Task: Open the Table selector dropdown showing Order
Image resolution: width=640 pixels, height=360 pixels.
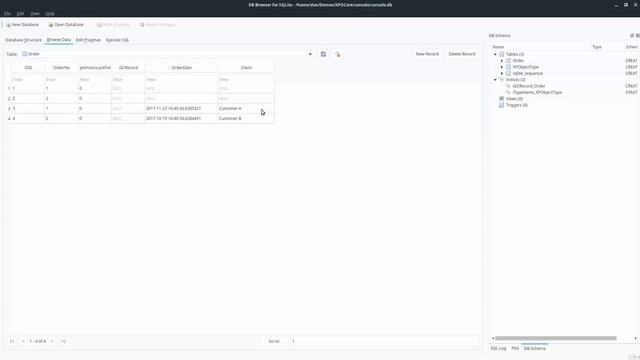Action: tap(167, 54)
